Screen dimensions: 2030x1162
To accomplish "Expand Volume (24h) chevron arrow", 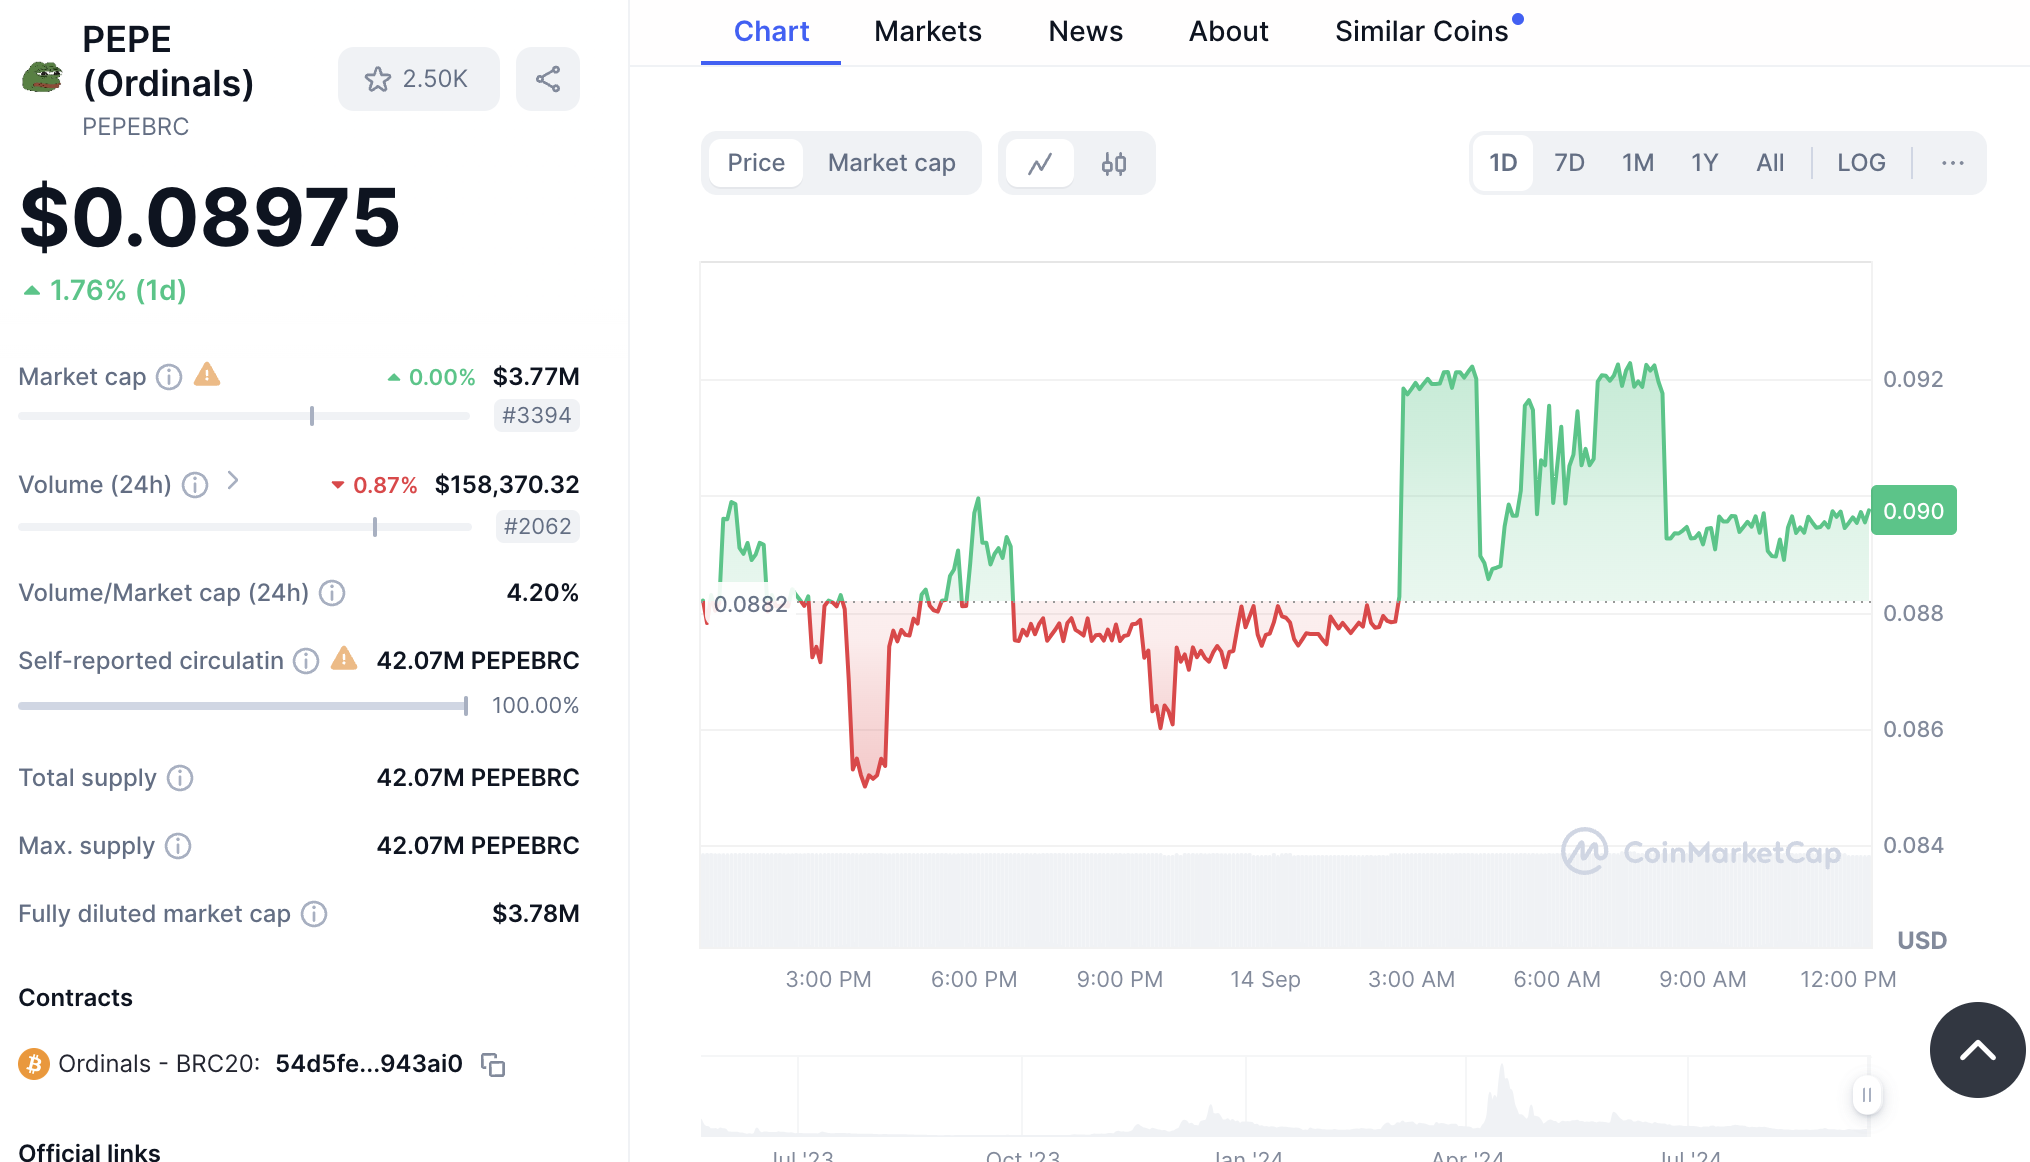I will [x=233, y=481].
